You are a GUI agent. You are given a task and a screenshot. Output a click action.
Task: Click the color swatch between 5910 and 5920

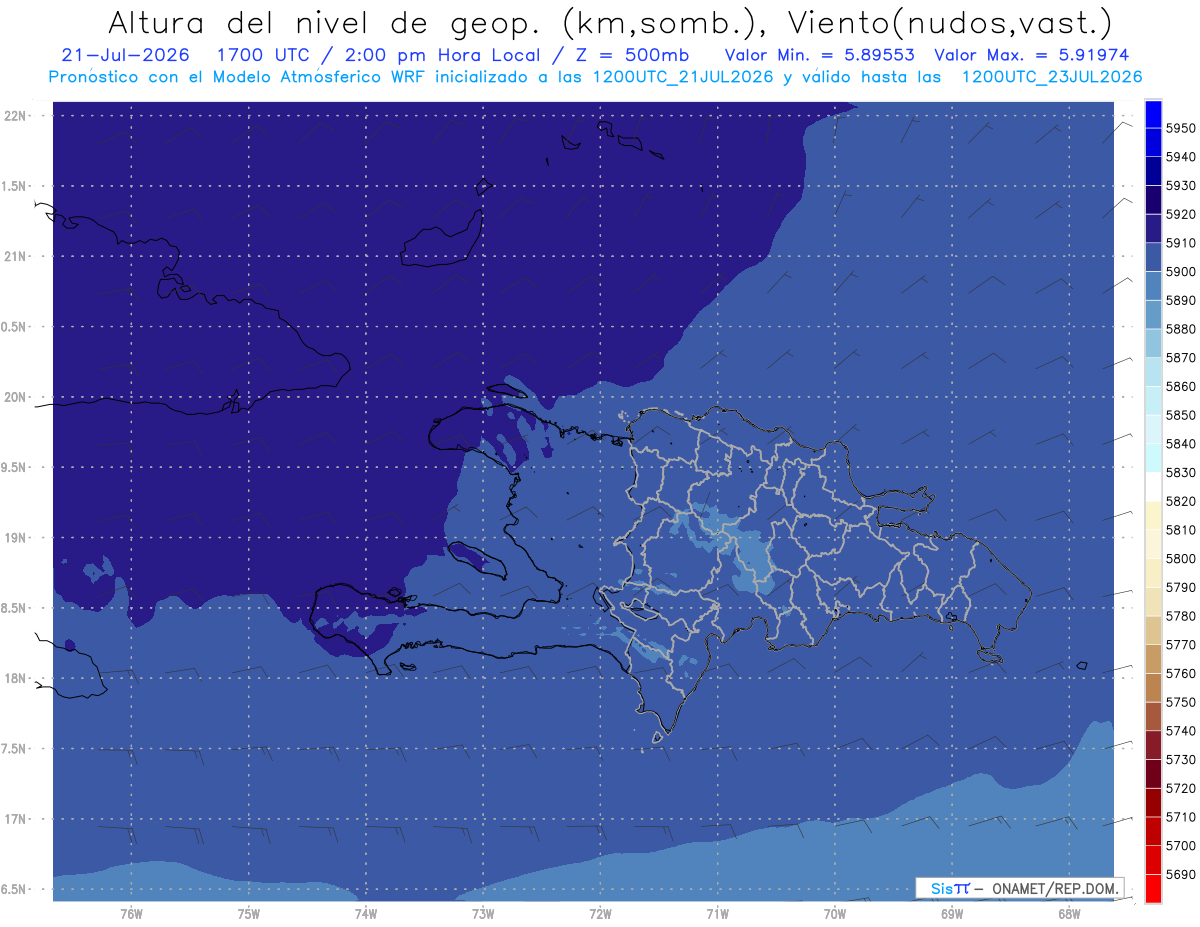point(1153,228)
